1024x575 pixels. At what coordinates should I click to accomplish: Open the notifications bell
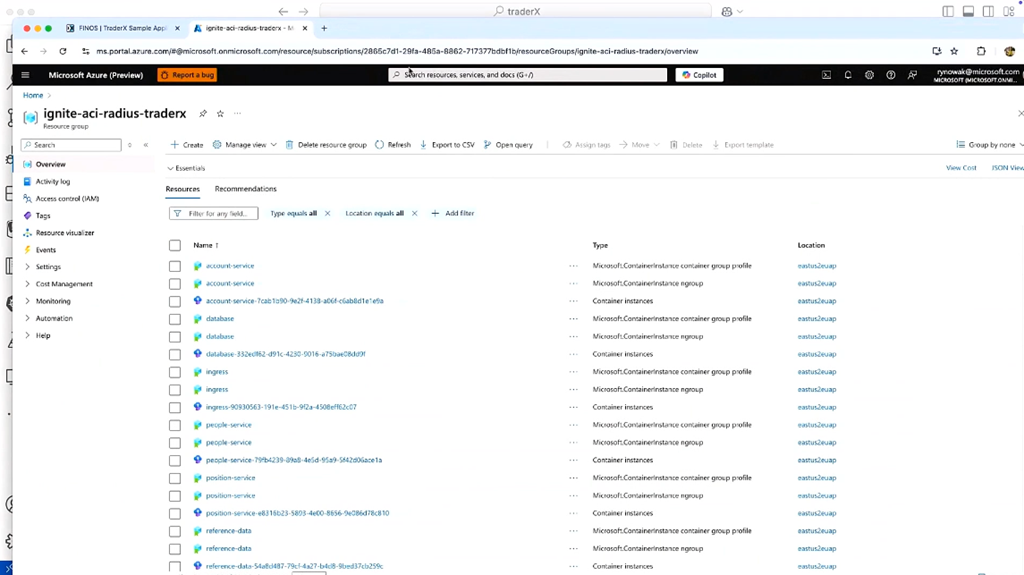848,75
